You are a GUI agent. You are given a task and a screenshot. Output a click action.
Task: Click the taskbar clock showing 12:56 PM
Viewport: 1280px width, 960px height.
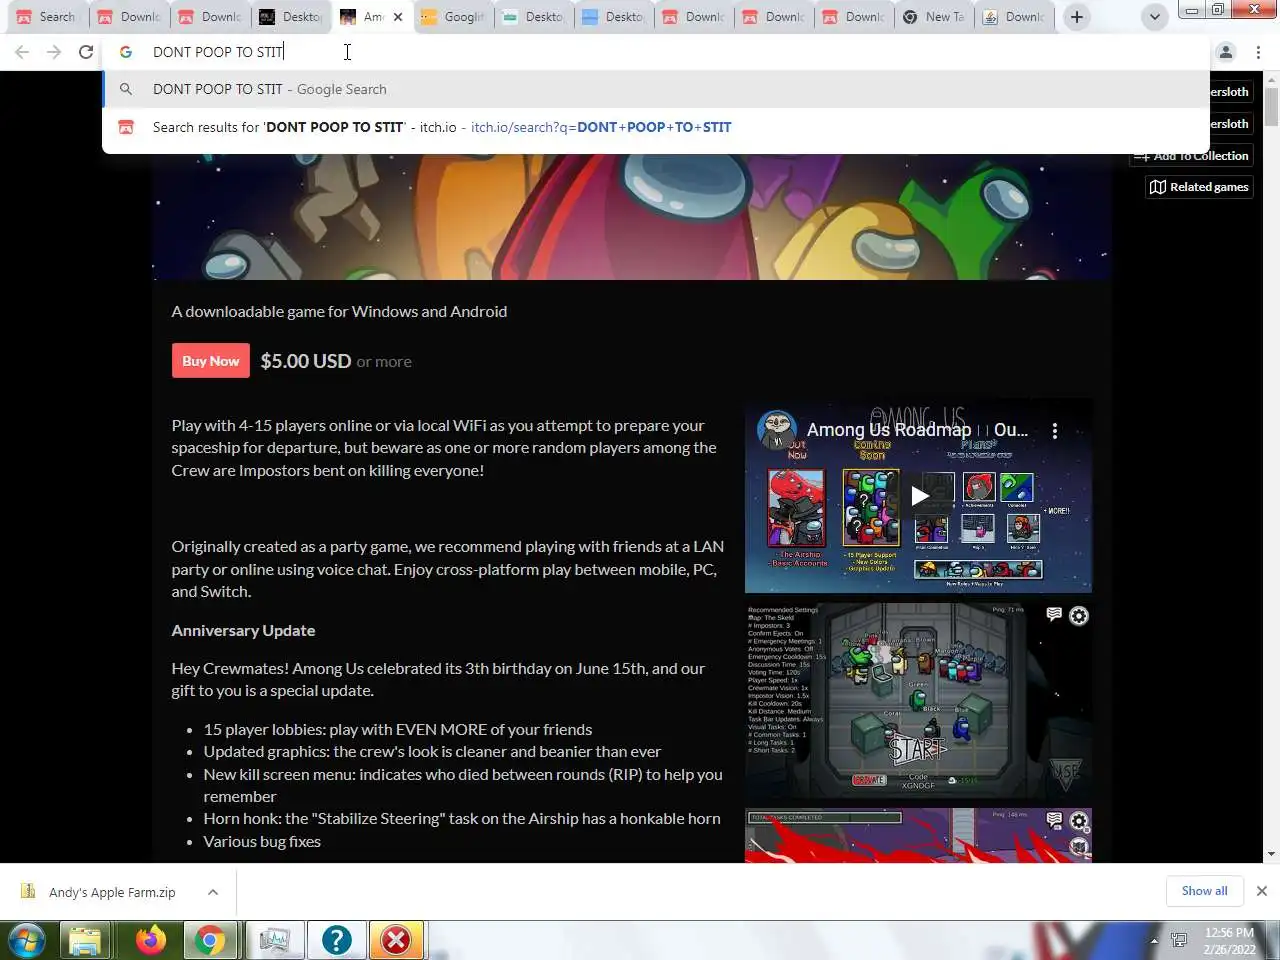[1229, 940]
